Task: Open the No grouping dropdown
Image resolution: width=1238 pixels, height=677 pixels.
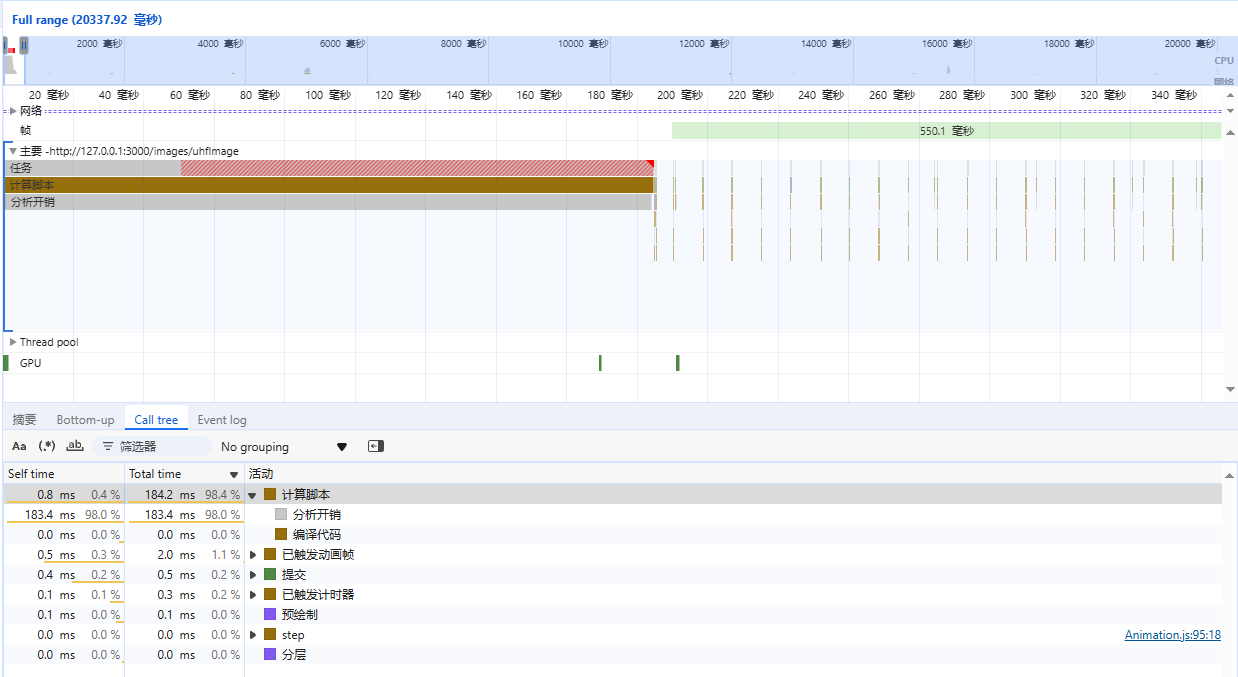Action: (x=285, y=447)
